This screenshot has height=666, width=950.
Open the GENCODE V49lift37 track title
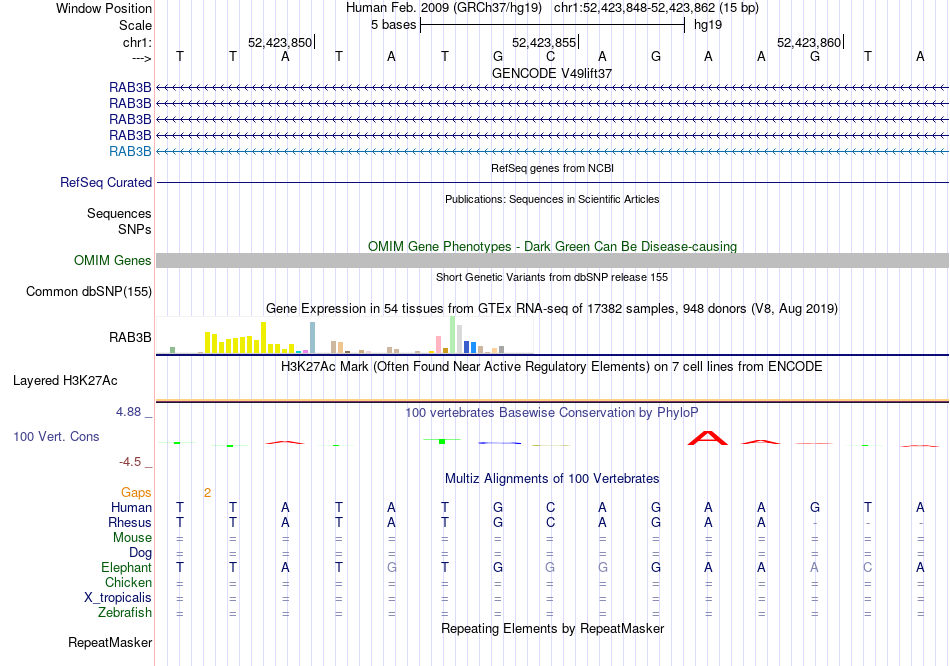point(552,73)
